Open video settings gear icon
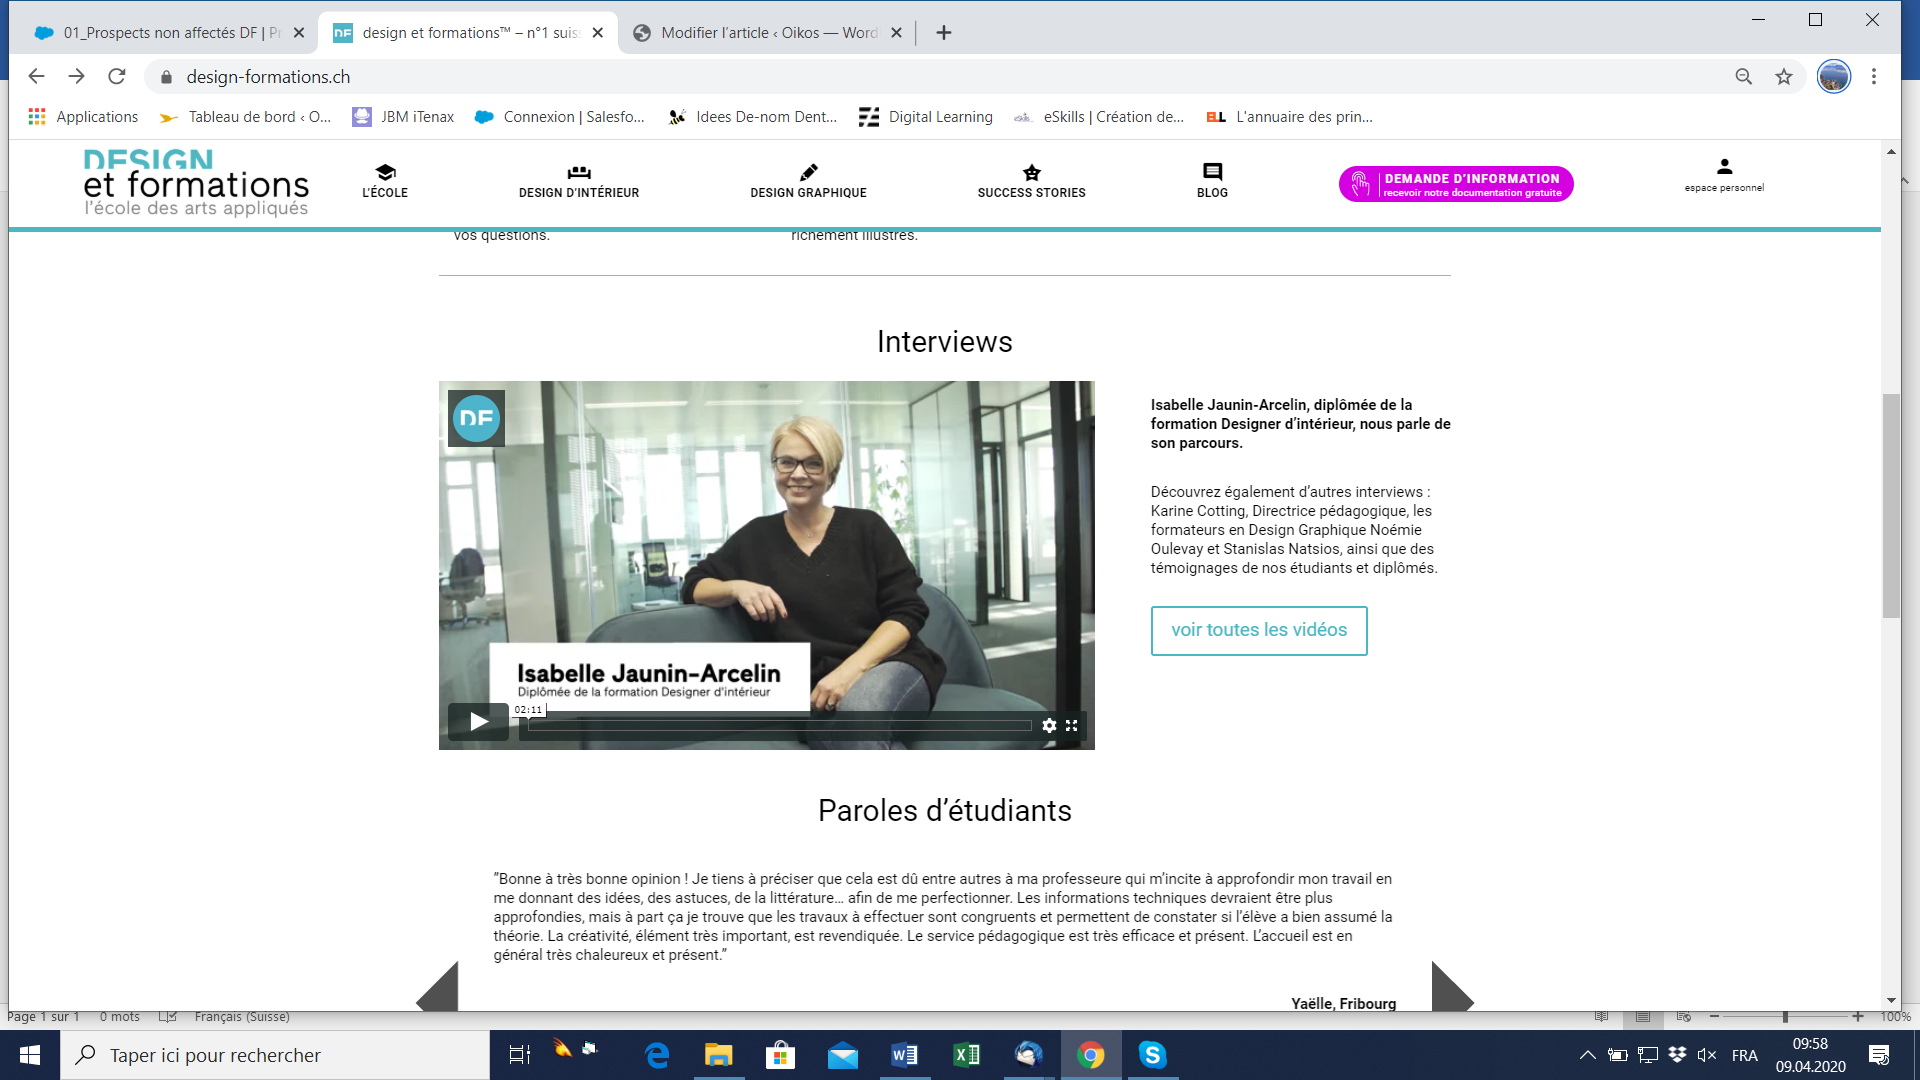The width and height of the screenshot is (1920, 1080). (x=1049, y=726)
